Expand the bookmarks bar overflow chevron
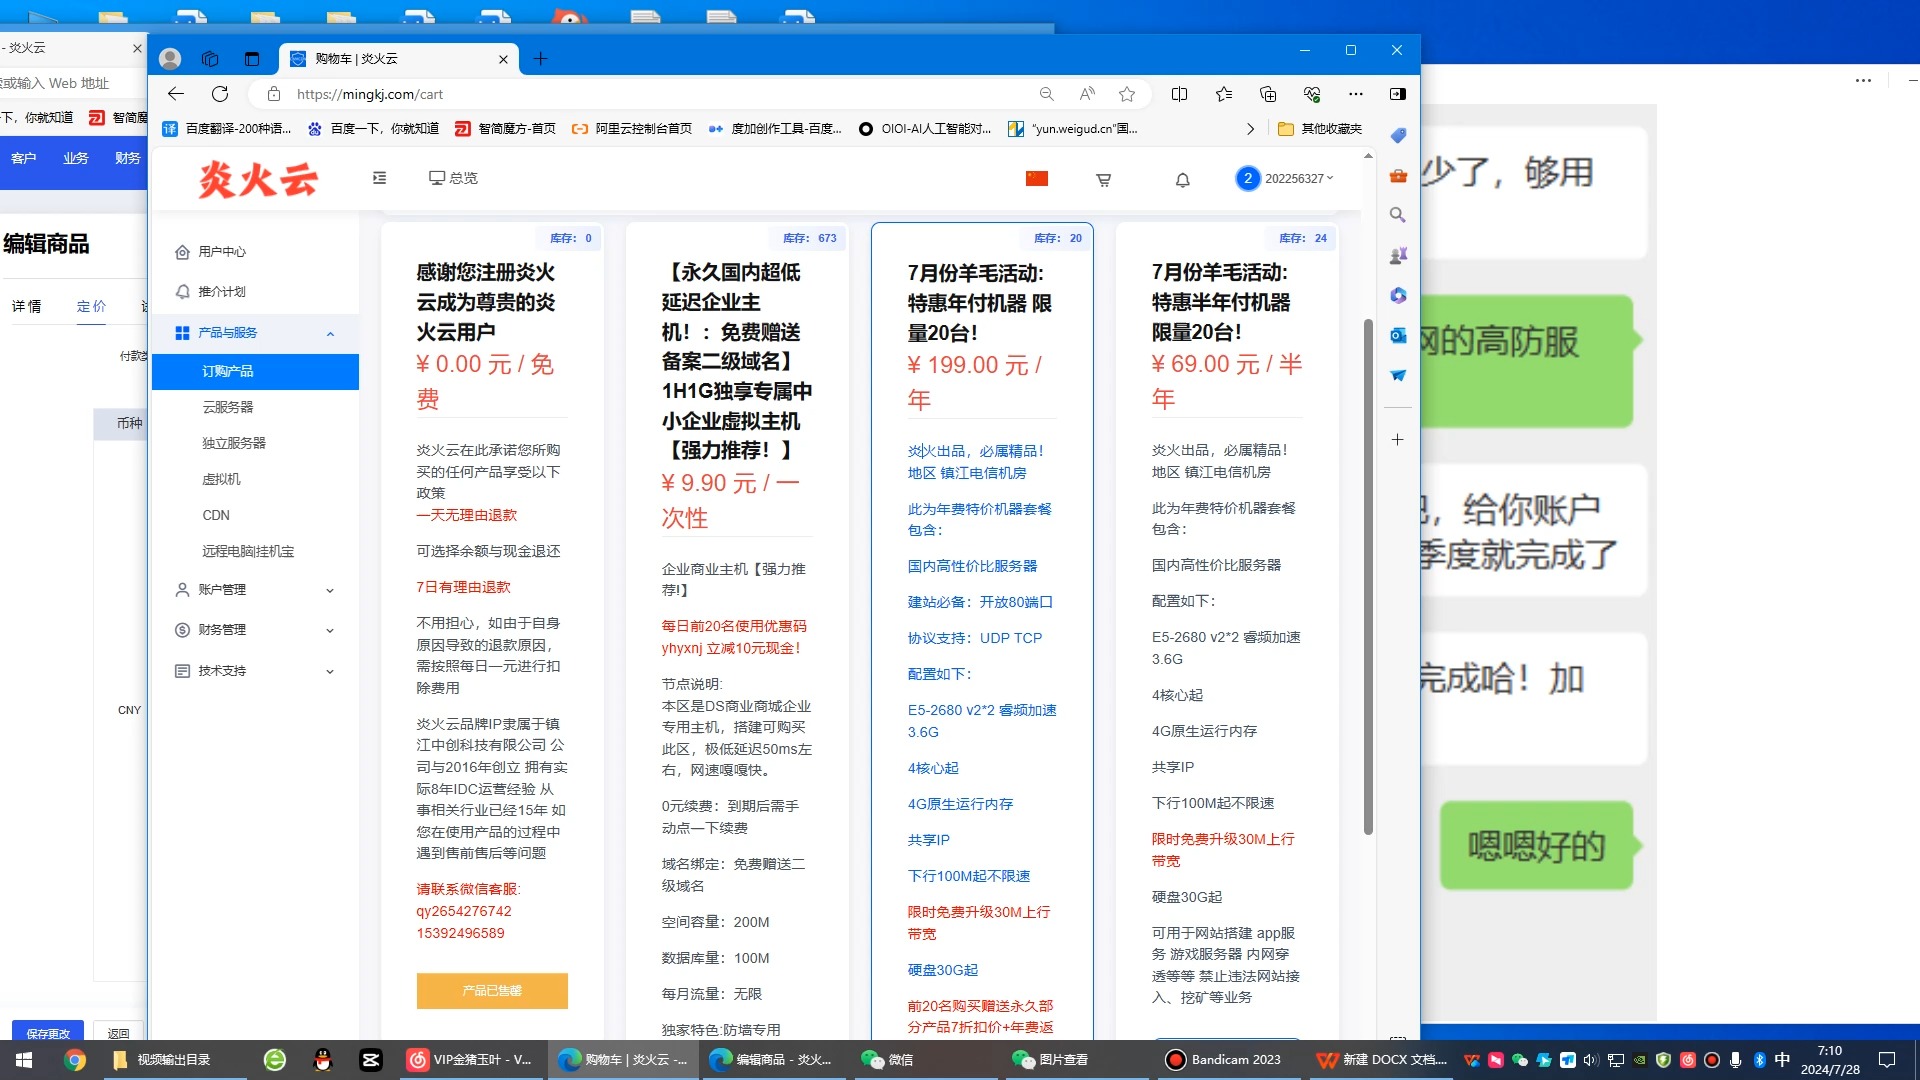The height and width of the screenshot is (1080, 1920). tap(1250, 129)
